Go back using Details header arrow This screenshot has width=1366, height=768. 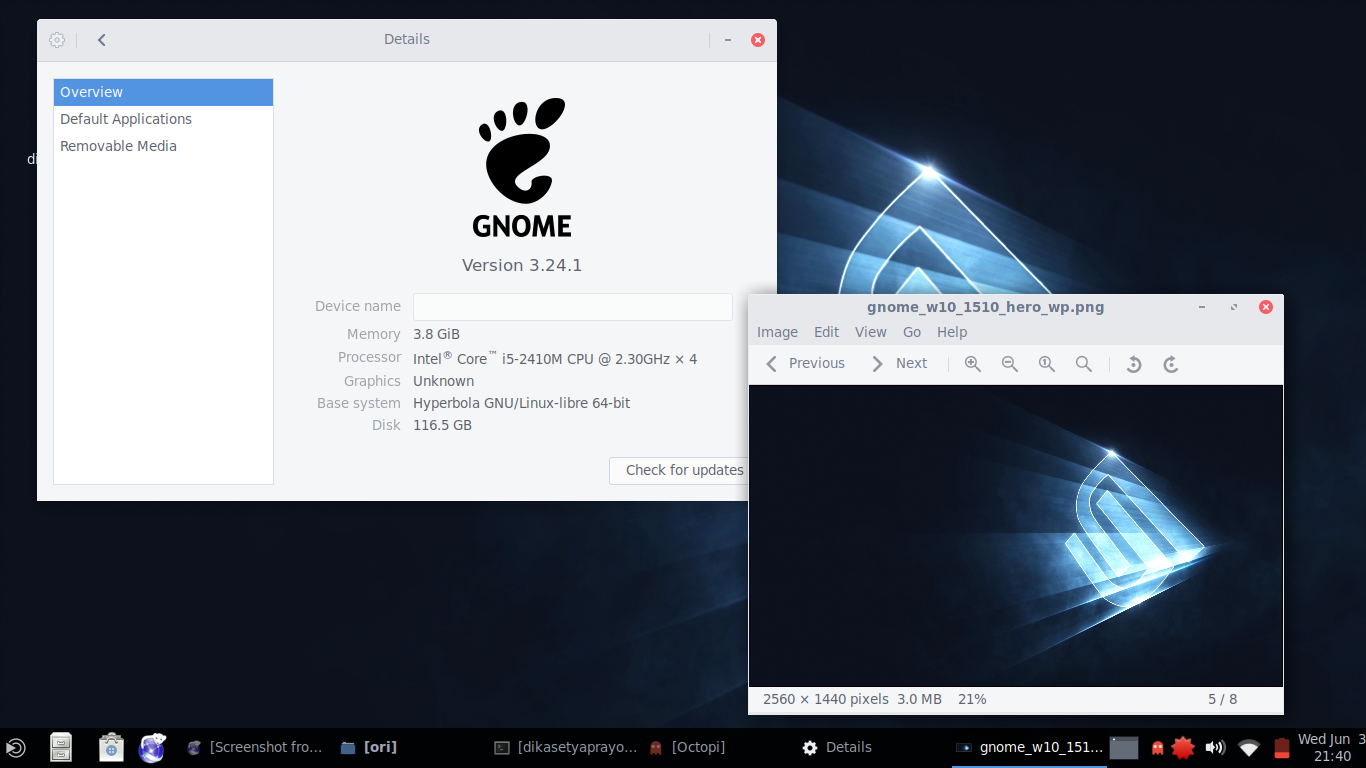tap(102, 40)
